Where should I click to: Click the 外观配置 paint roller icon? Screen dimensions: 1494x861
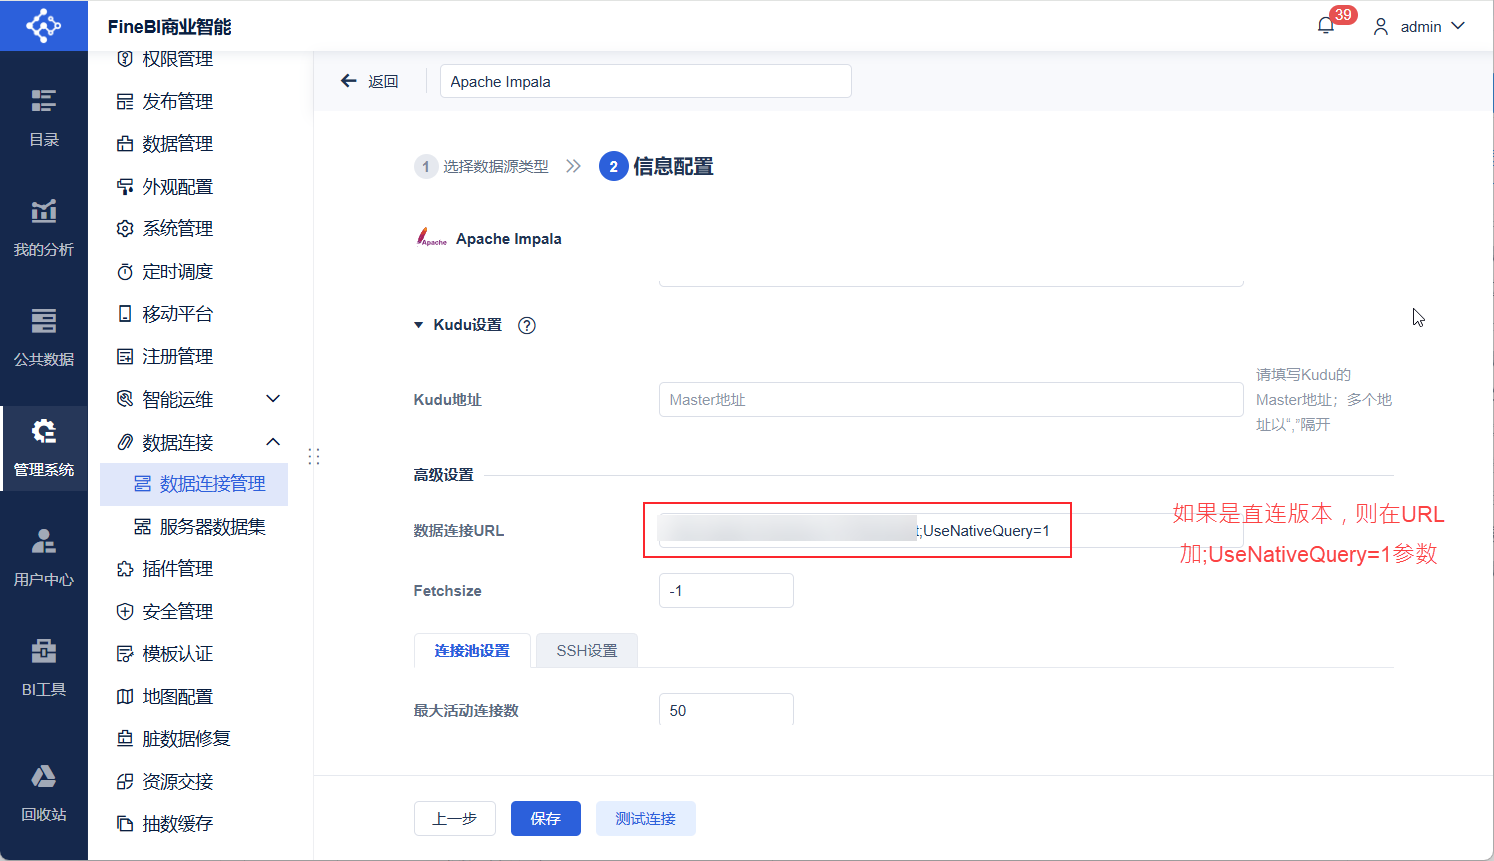pos(125,187)
